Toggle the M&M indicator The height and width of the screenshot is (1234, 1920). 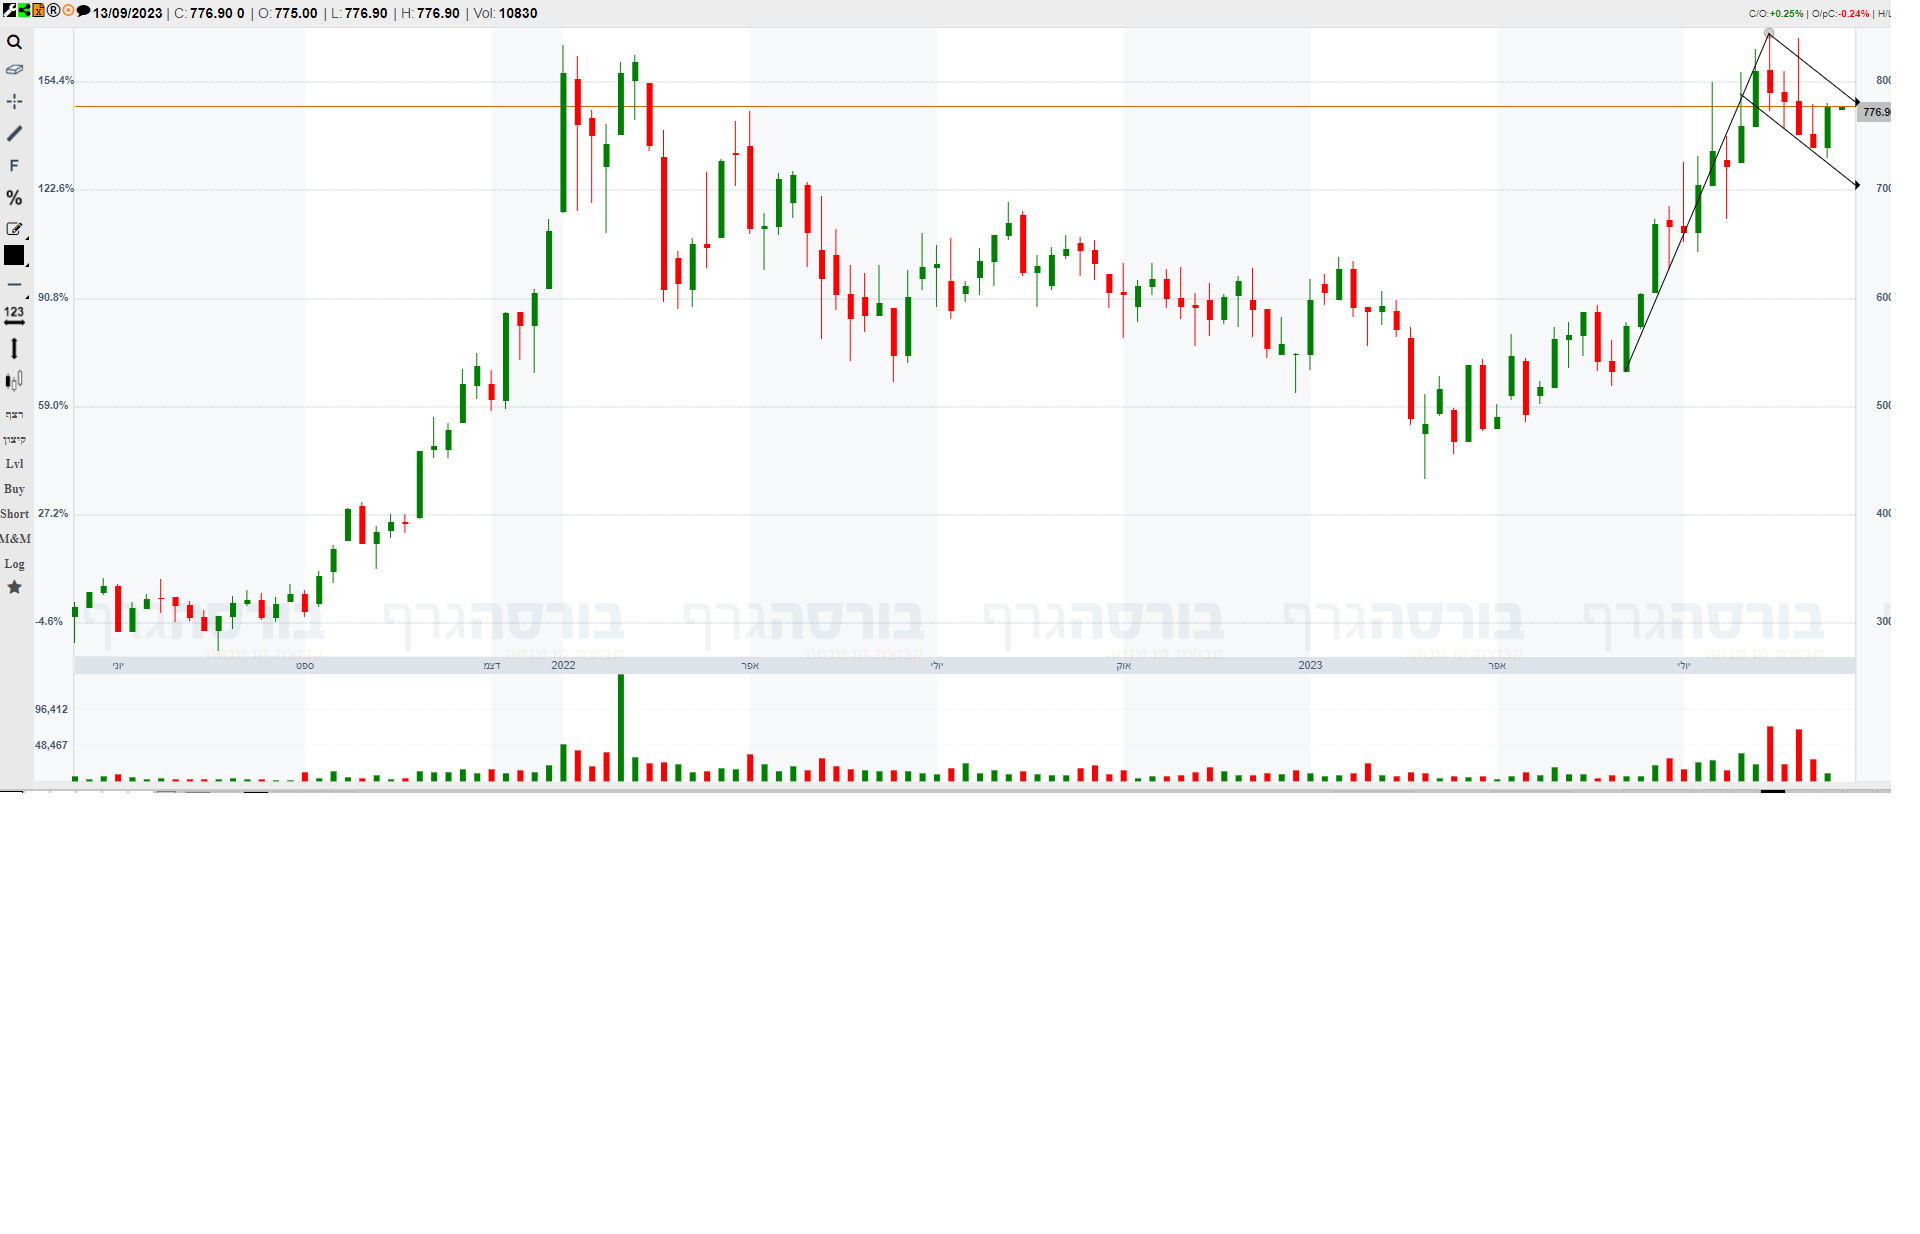(15, 539)
